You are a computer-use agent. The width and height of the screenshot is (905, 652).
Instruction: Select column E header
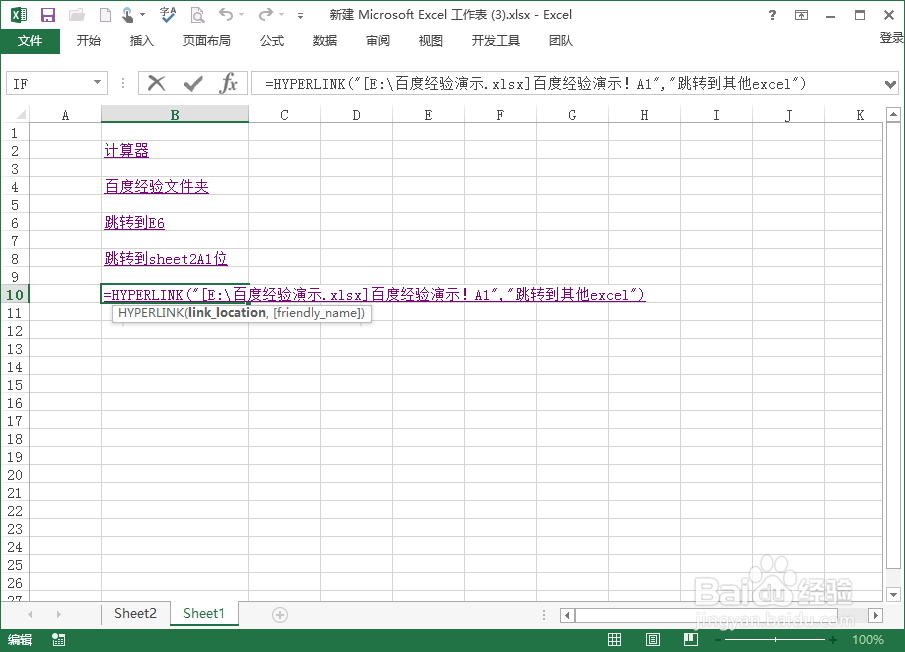pyautogui.click(x=428, y=115)
